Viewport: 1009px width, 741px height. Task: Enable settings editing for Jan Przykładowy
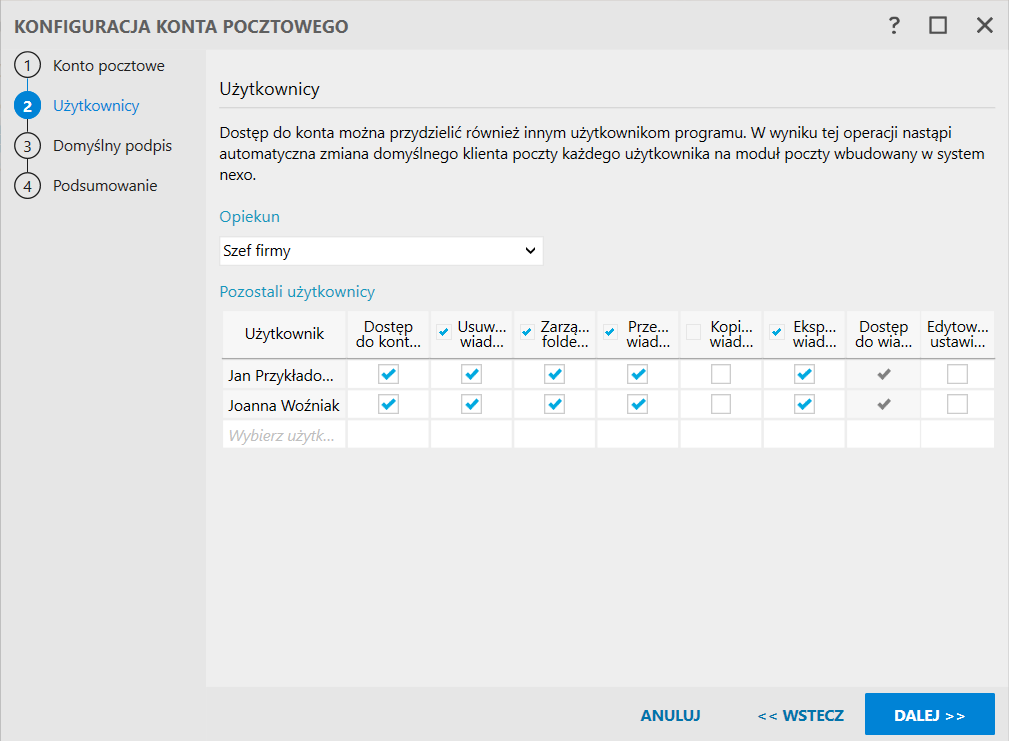[958, 375]
